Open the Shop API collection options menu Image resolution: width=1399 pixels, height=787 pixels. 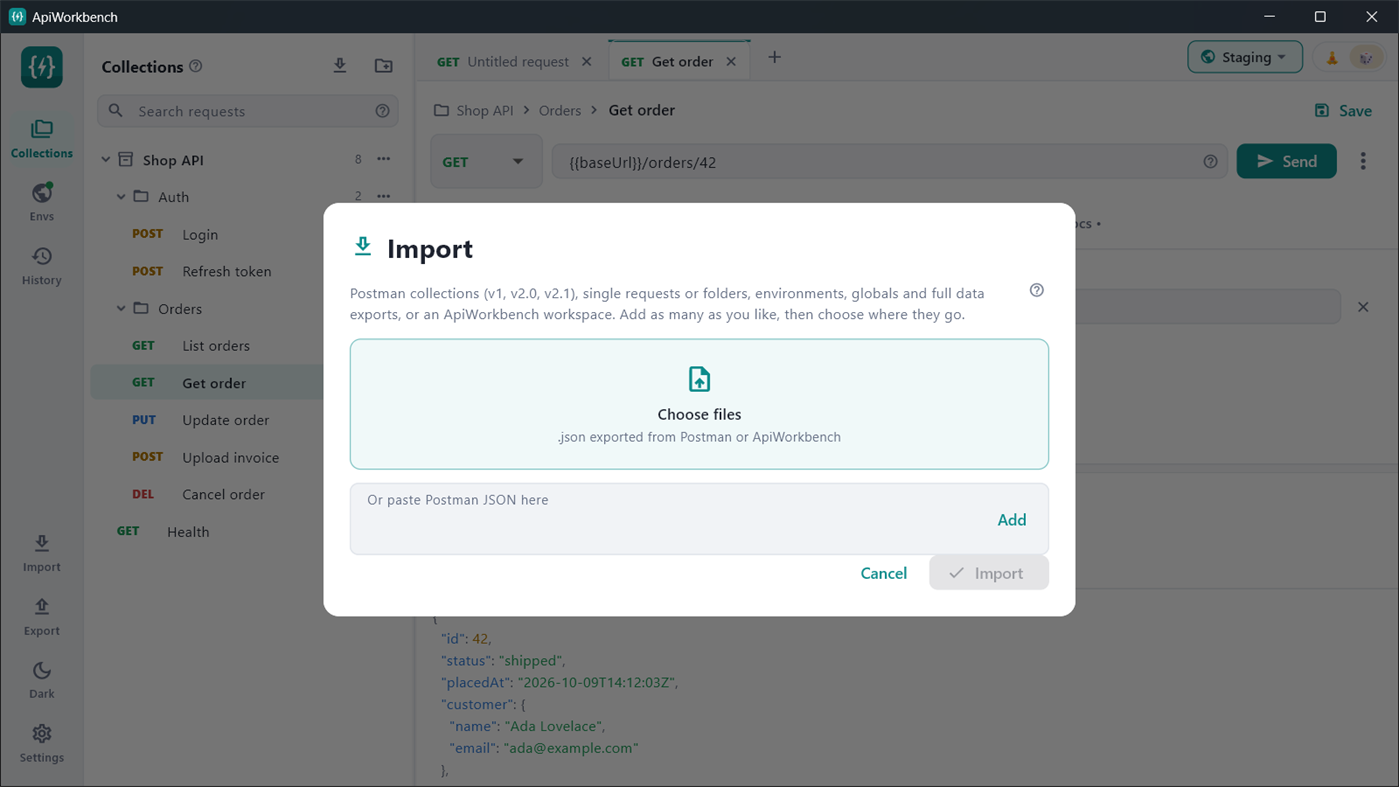[384, 159]
